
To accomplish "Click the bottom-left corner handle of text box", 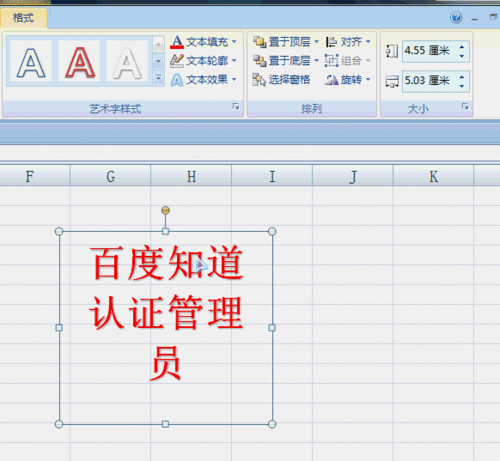I will point(59,424).
